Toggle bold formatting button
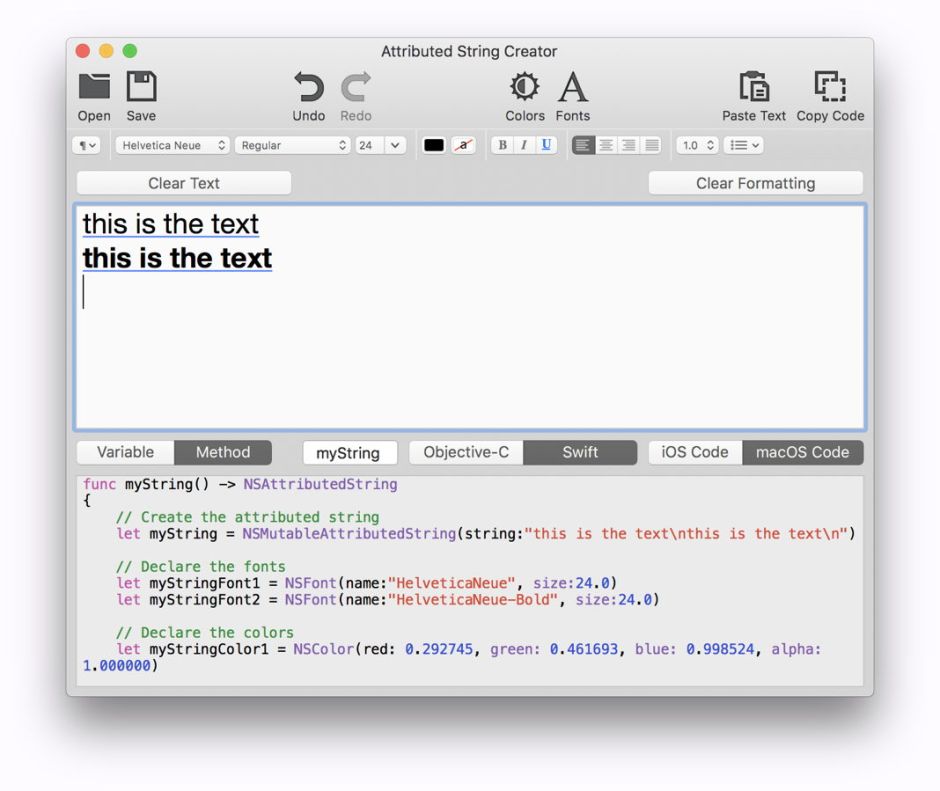This screenshot has width=940, height=791. [502, 145]
